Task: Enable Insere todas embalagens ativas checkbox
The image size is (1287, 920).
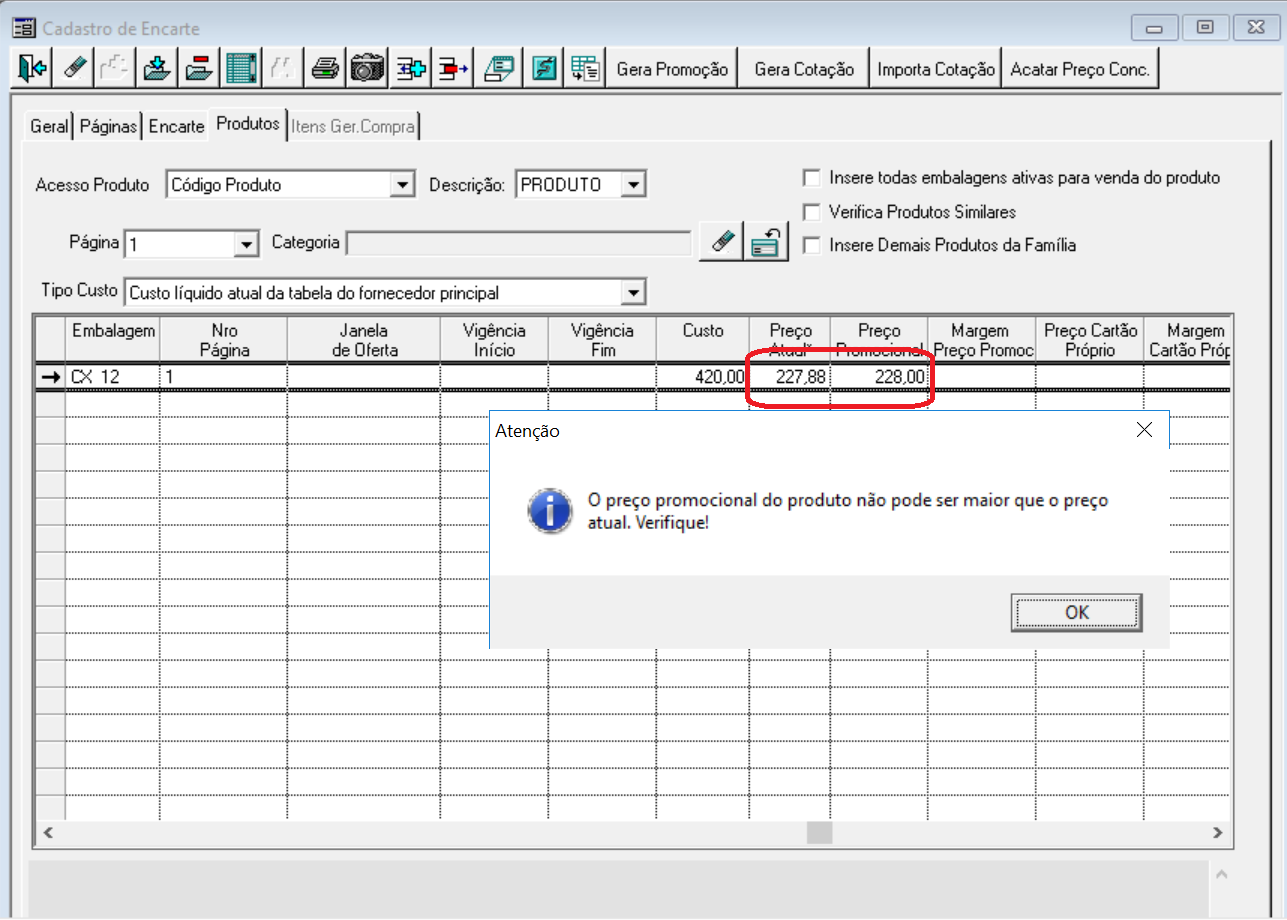Action: [811, 178]
